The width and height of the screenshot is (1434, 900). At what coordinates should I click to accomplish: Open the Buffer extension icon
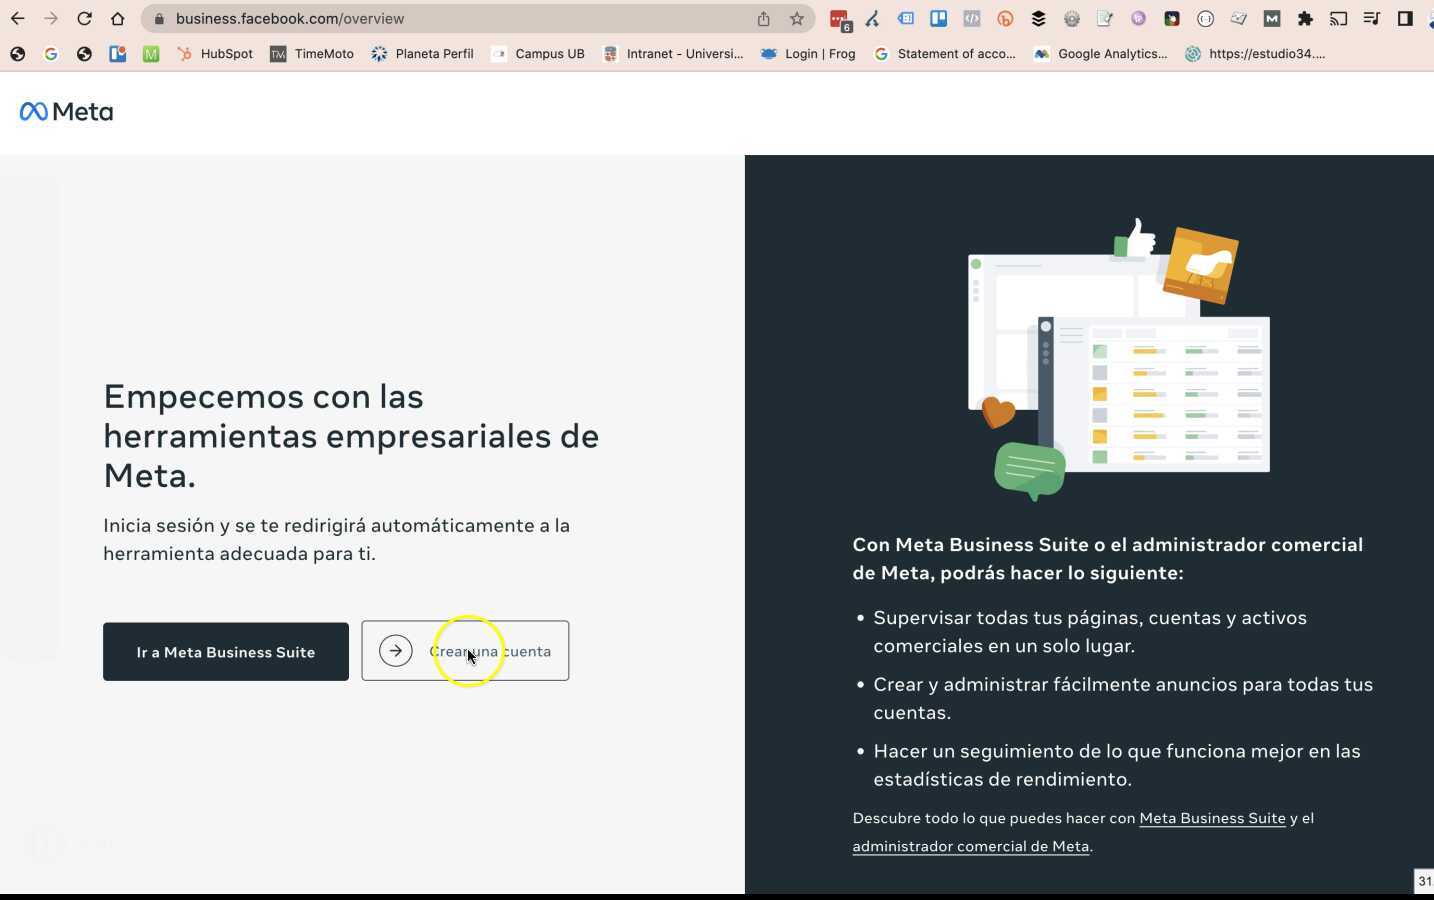point(1038,18)
